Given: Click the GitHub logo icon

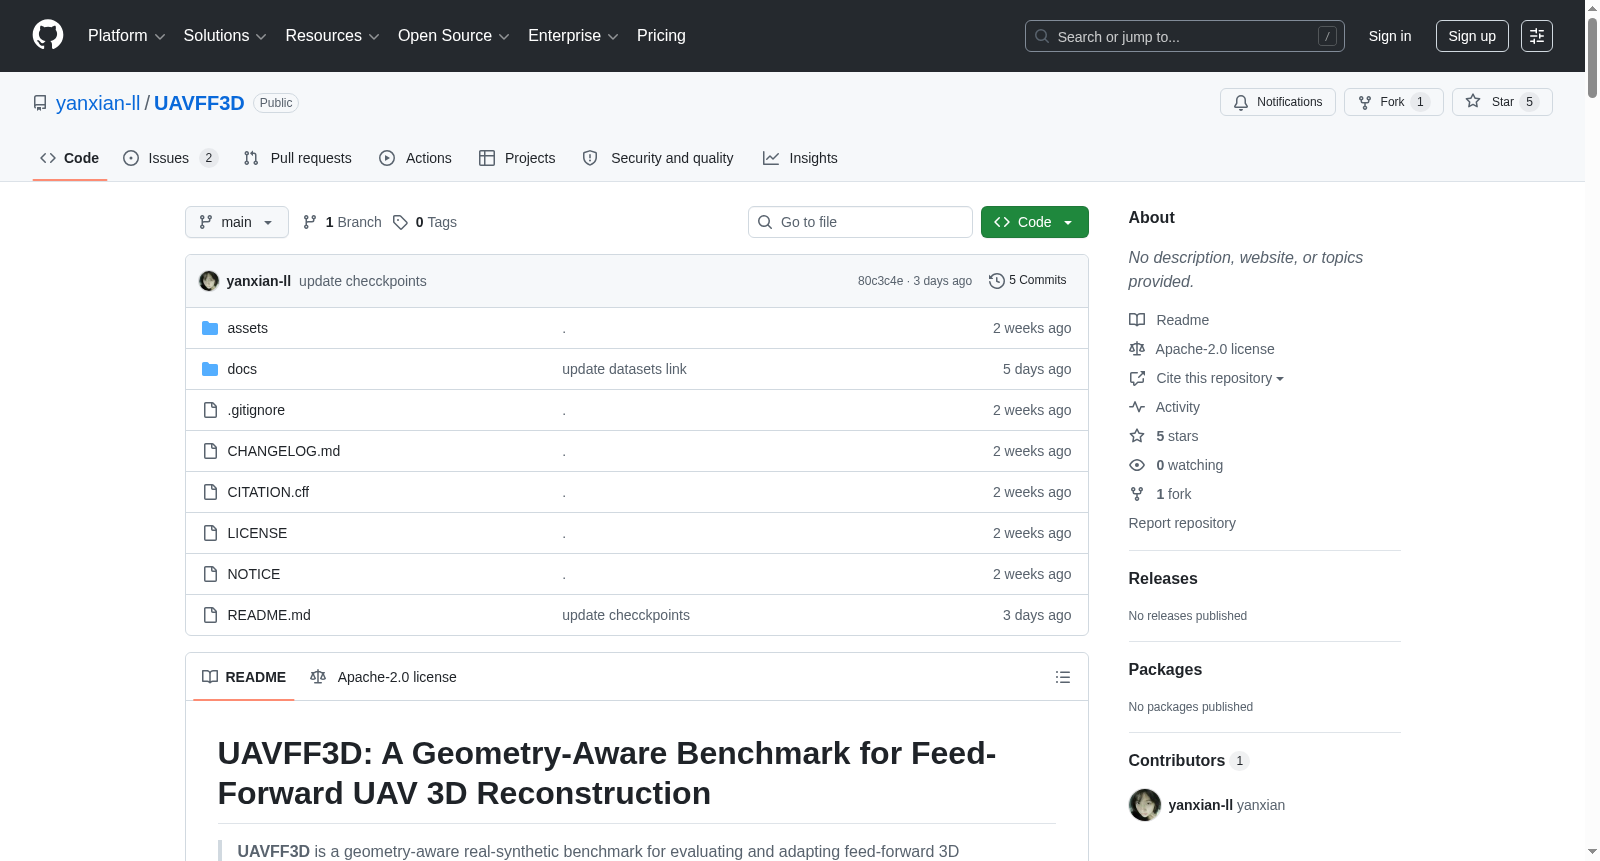Looking at the screenshot, I should (48, 35).
